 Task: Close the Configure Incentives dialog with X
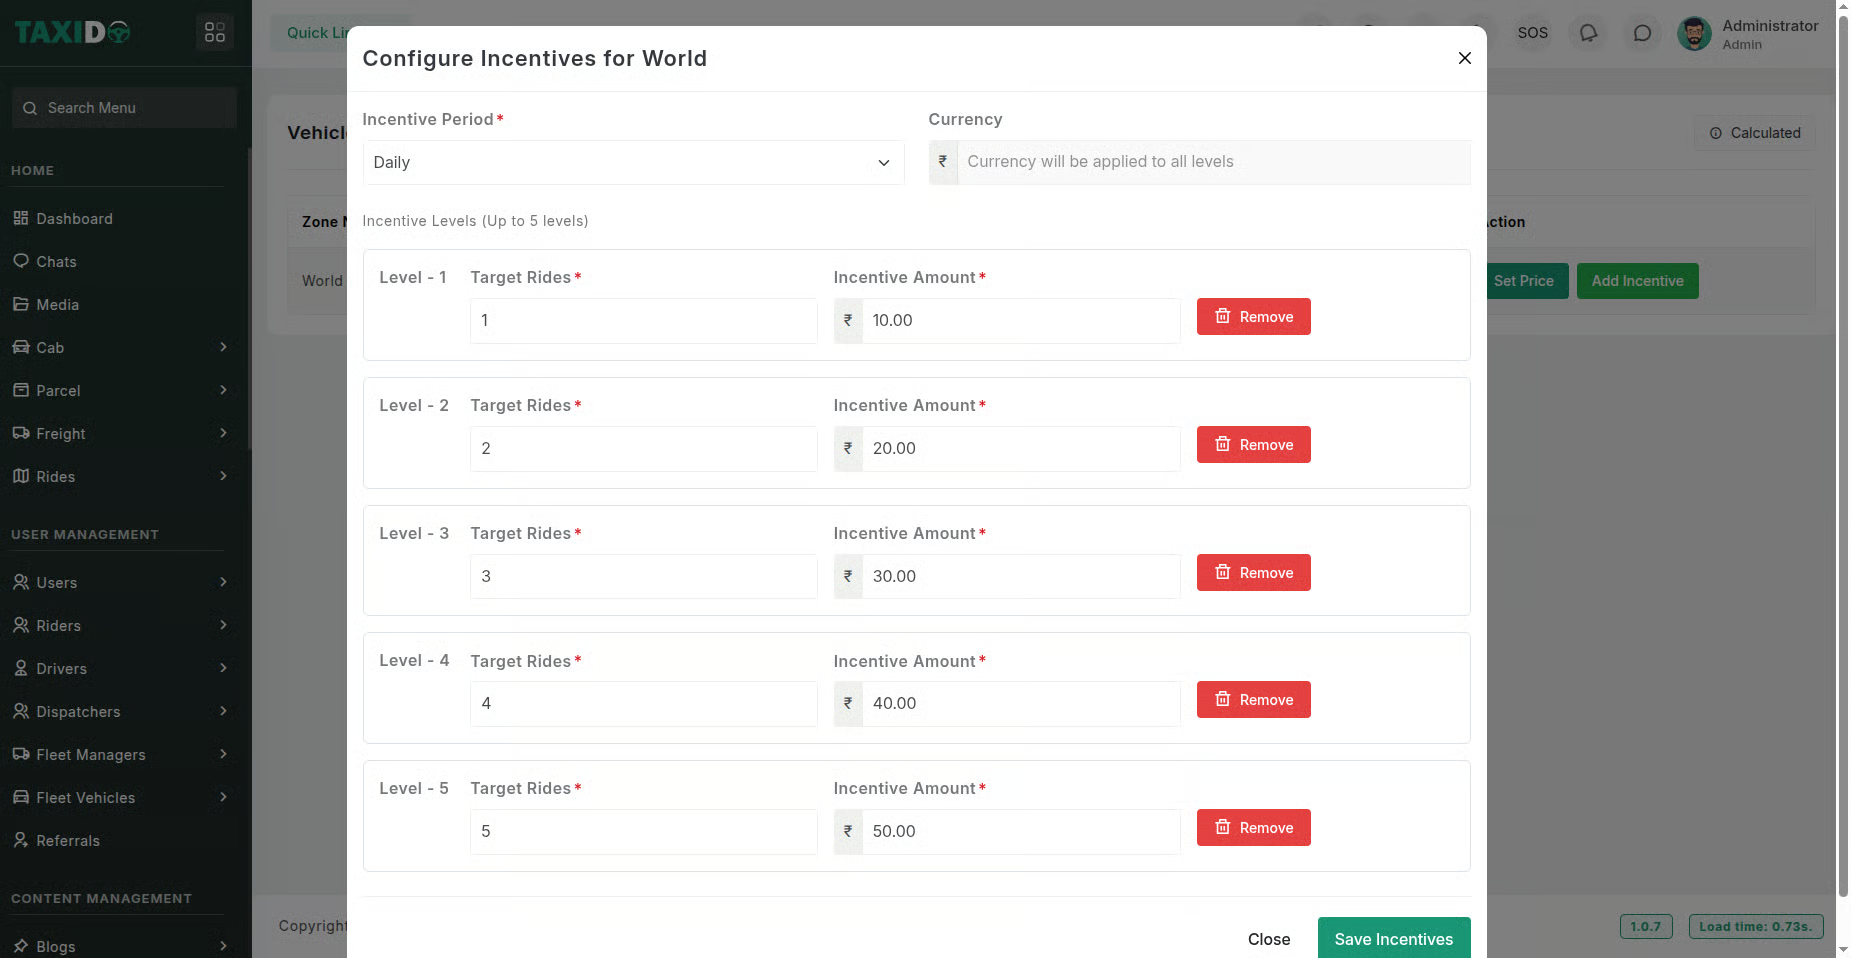(1464, 58)
